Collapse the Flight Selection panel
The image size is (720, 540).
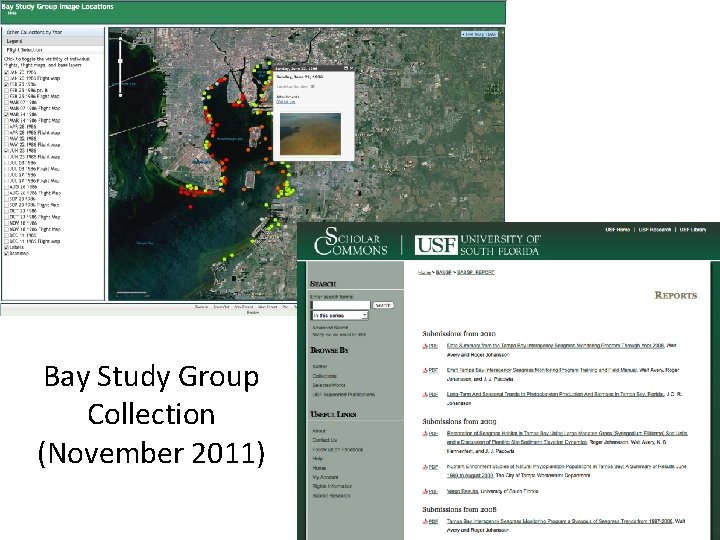(53, 50)
